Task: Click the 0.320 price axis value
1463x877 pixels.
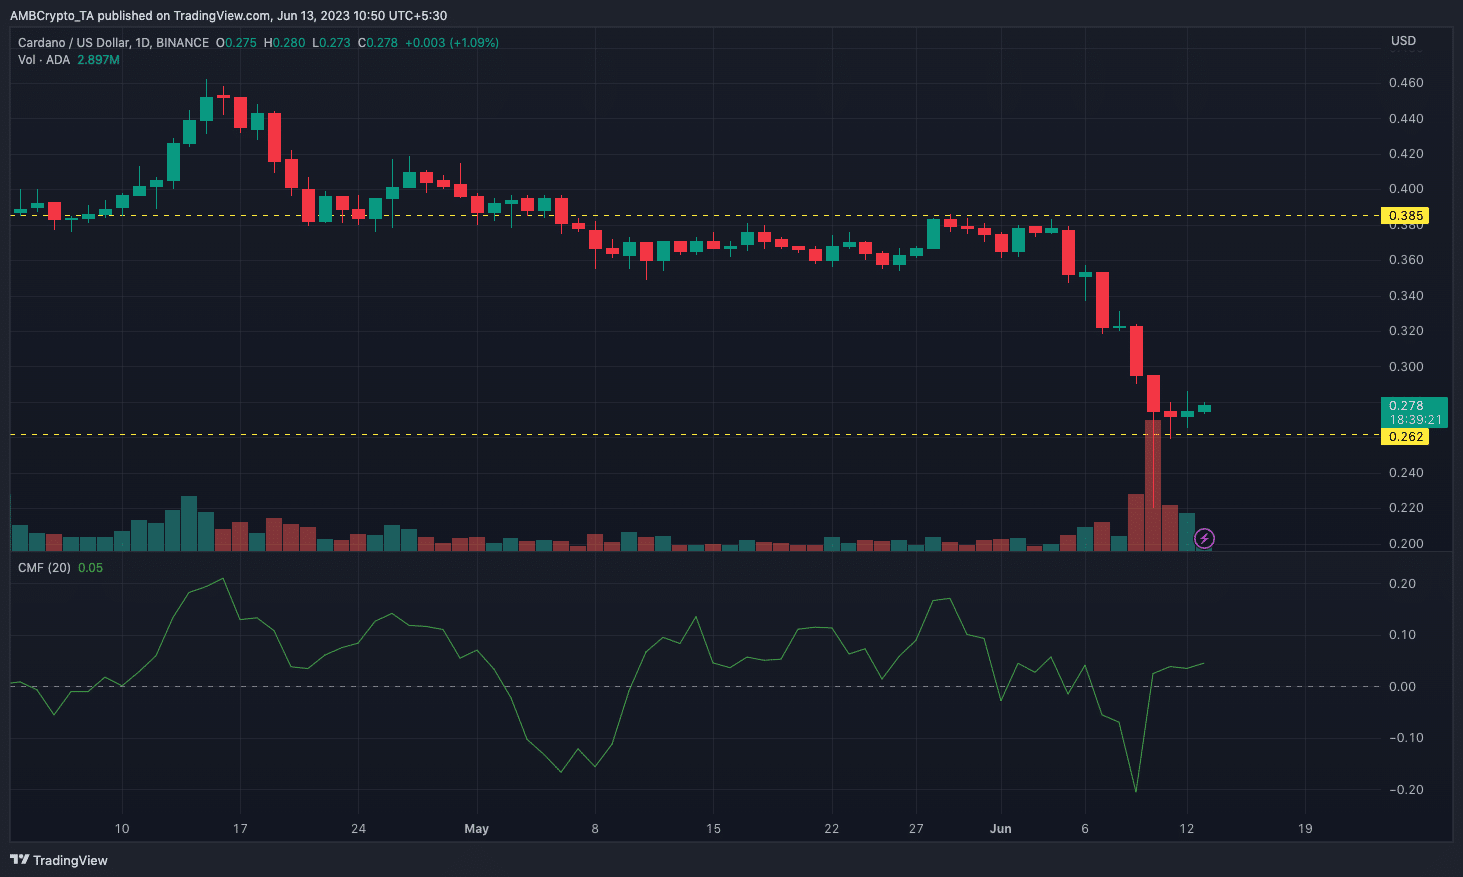Action: click(1405, 331)
